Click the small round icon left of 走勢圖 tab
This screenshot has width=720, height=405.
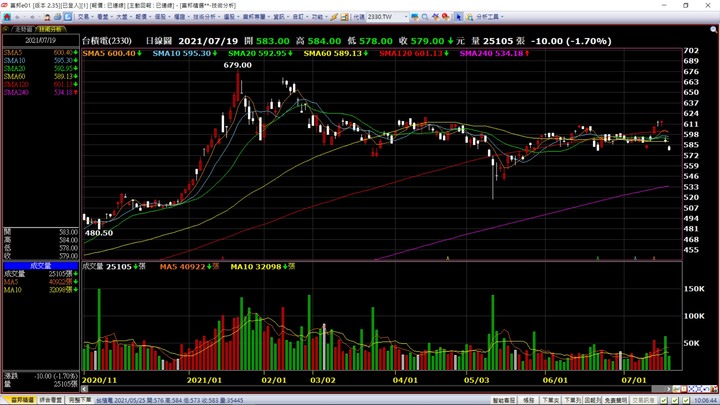[6, 29]
